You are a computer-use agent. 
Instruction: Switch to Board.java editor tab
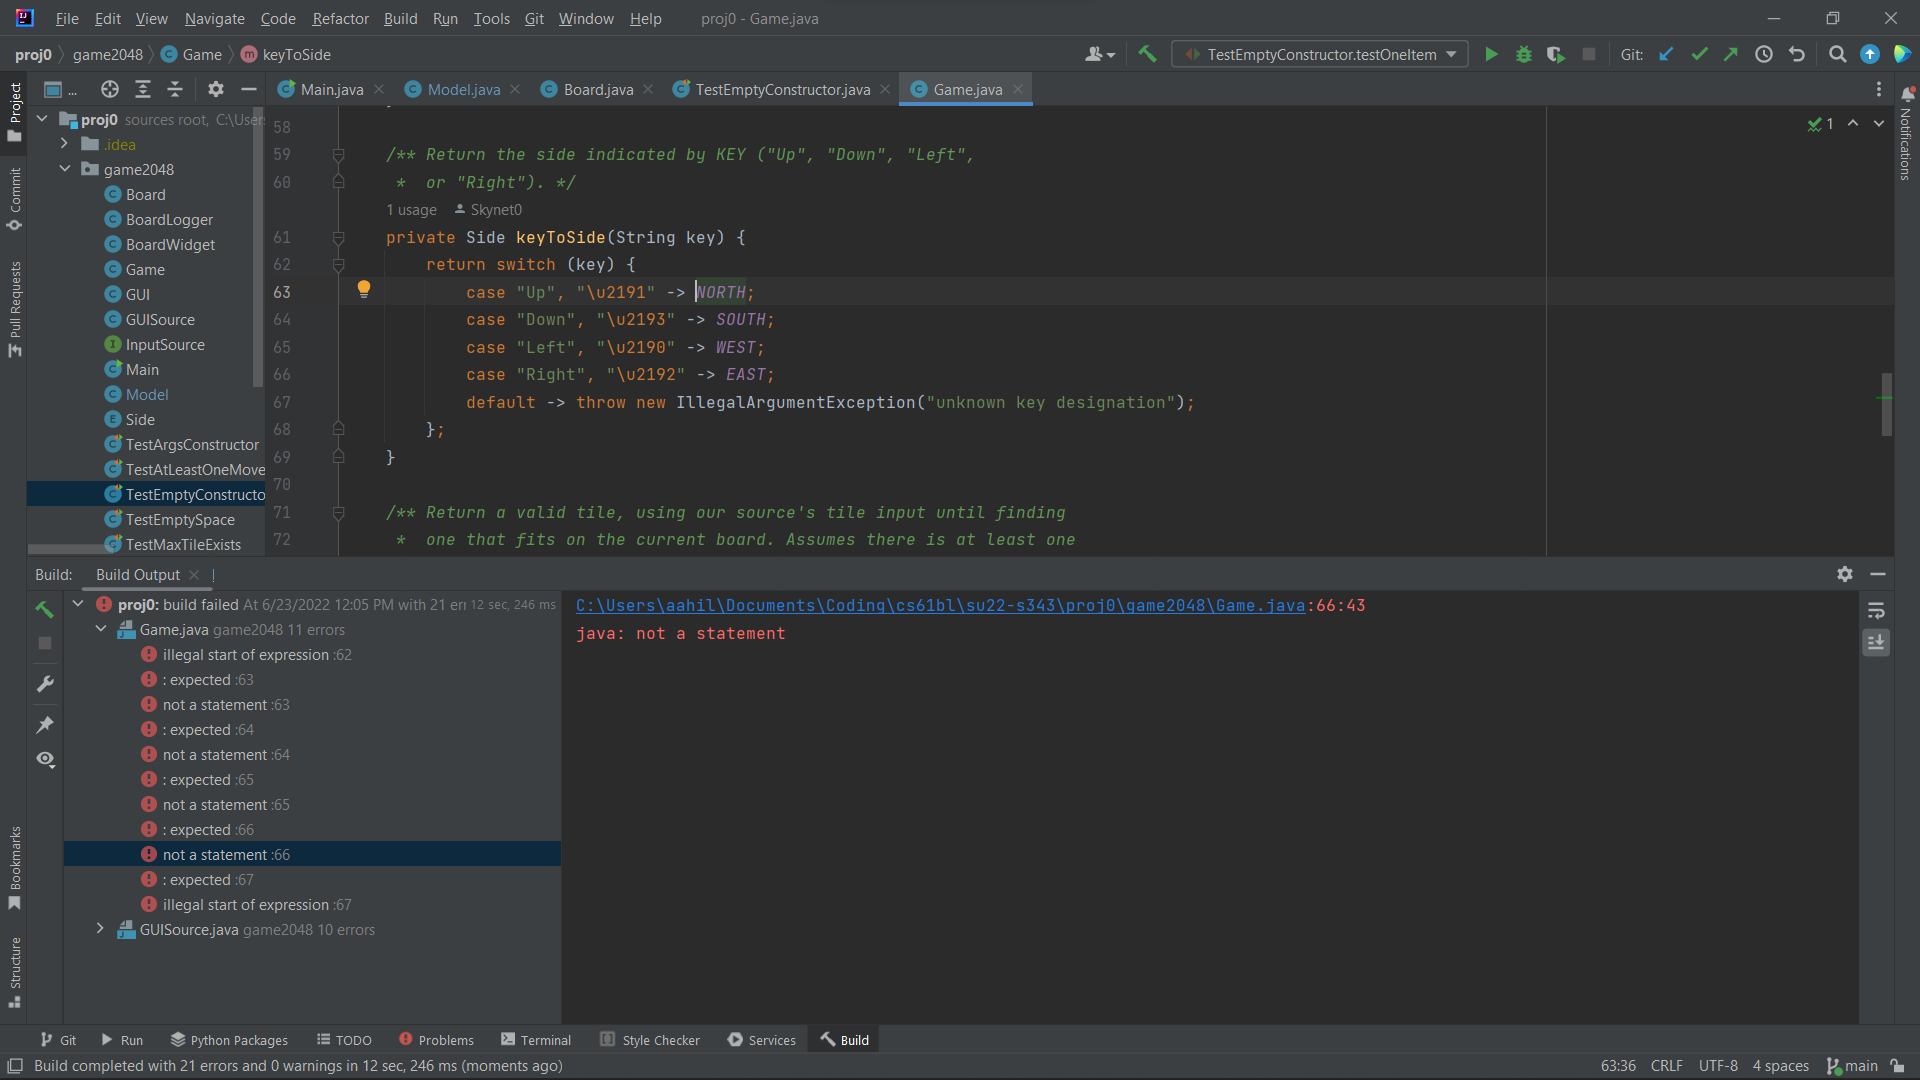click(x=597, y=89)
